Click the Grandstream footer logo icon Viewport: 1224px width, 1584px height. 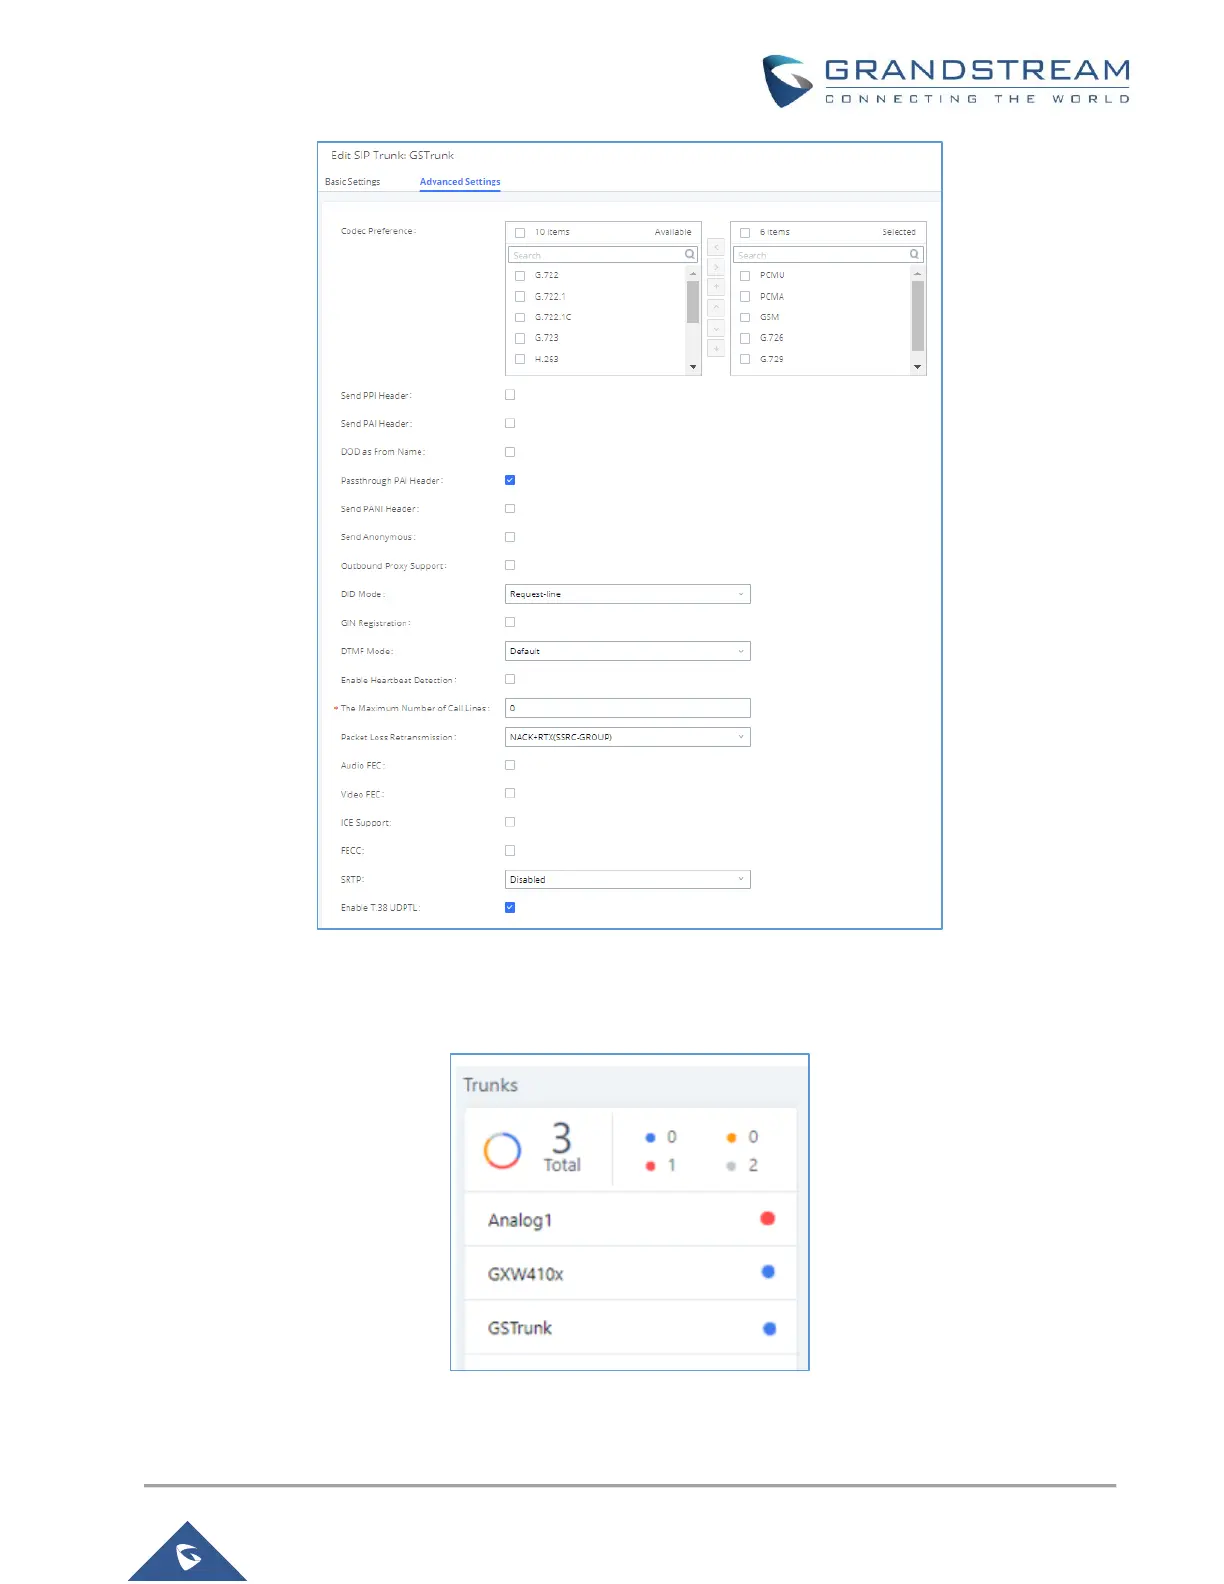click(x=188, y=1556)
